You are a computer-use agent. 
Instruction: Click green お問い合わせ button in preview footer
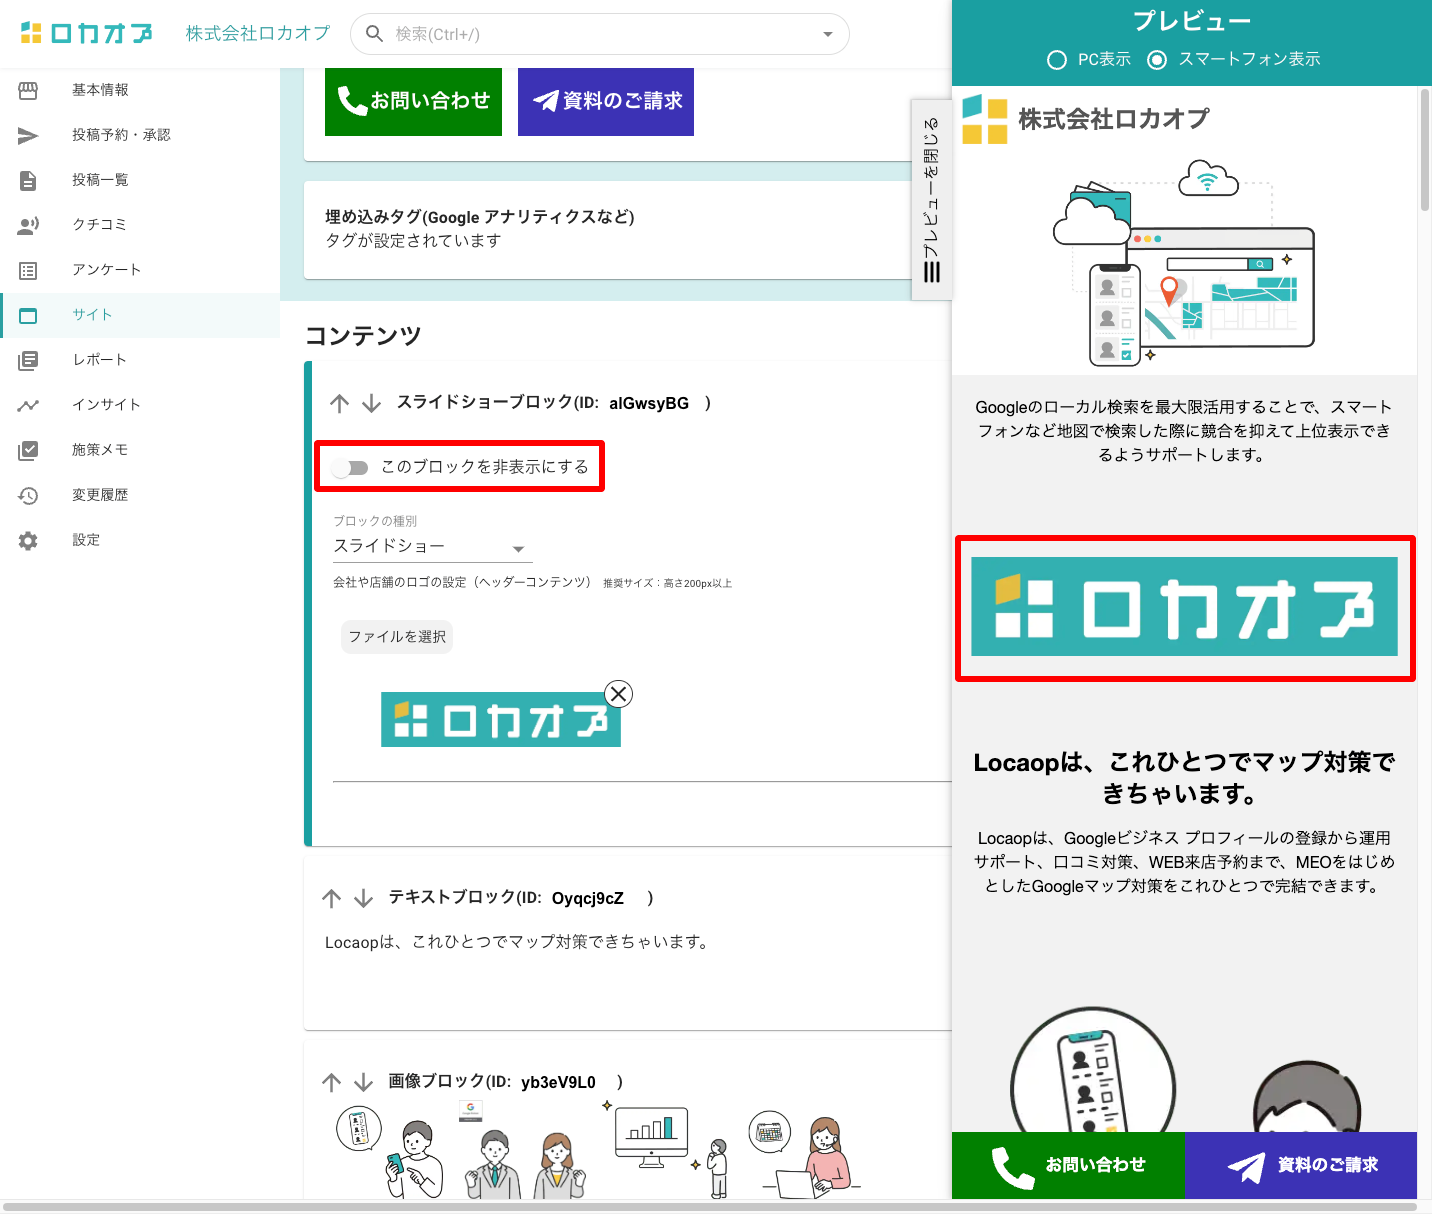click(1068, 1165)
